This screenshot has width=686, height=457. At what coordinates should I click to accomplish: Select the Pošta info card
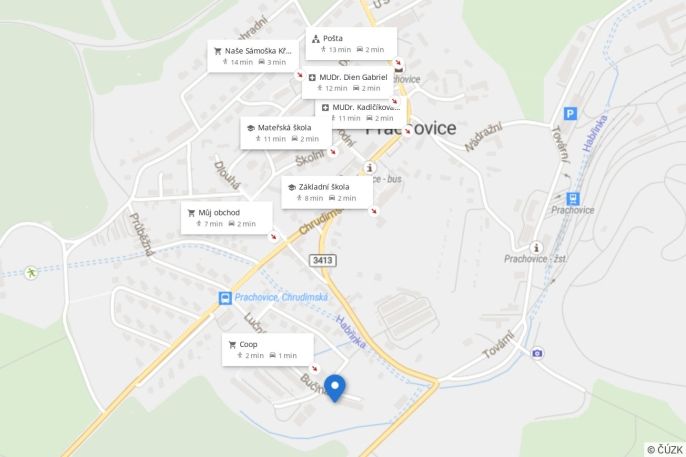pyautogui.click(x=351, y=44)
